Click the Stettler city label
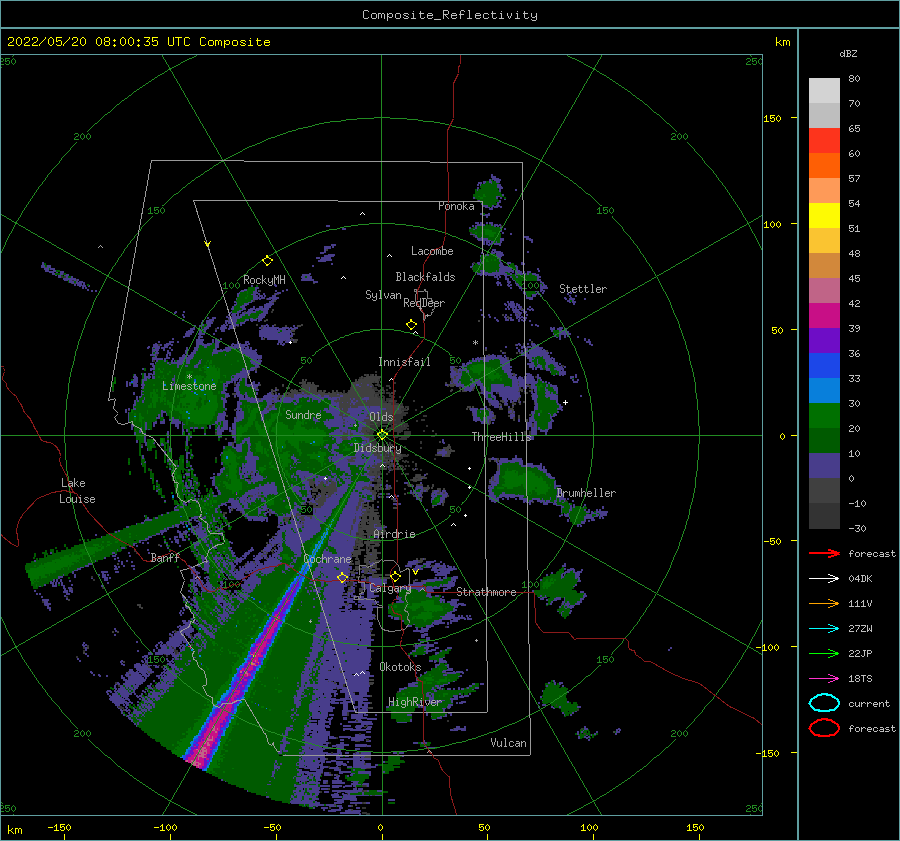The height and width of the screenshot is (841, 900). (x=583, y=289)
